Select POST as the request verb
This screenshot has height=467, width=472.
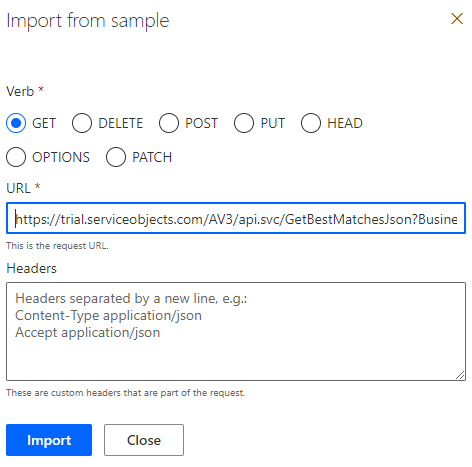[x=169, y=123]
